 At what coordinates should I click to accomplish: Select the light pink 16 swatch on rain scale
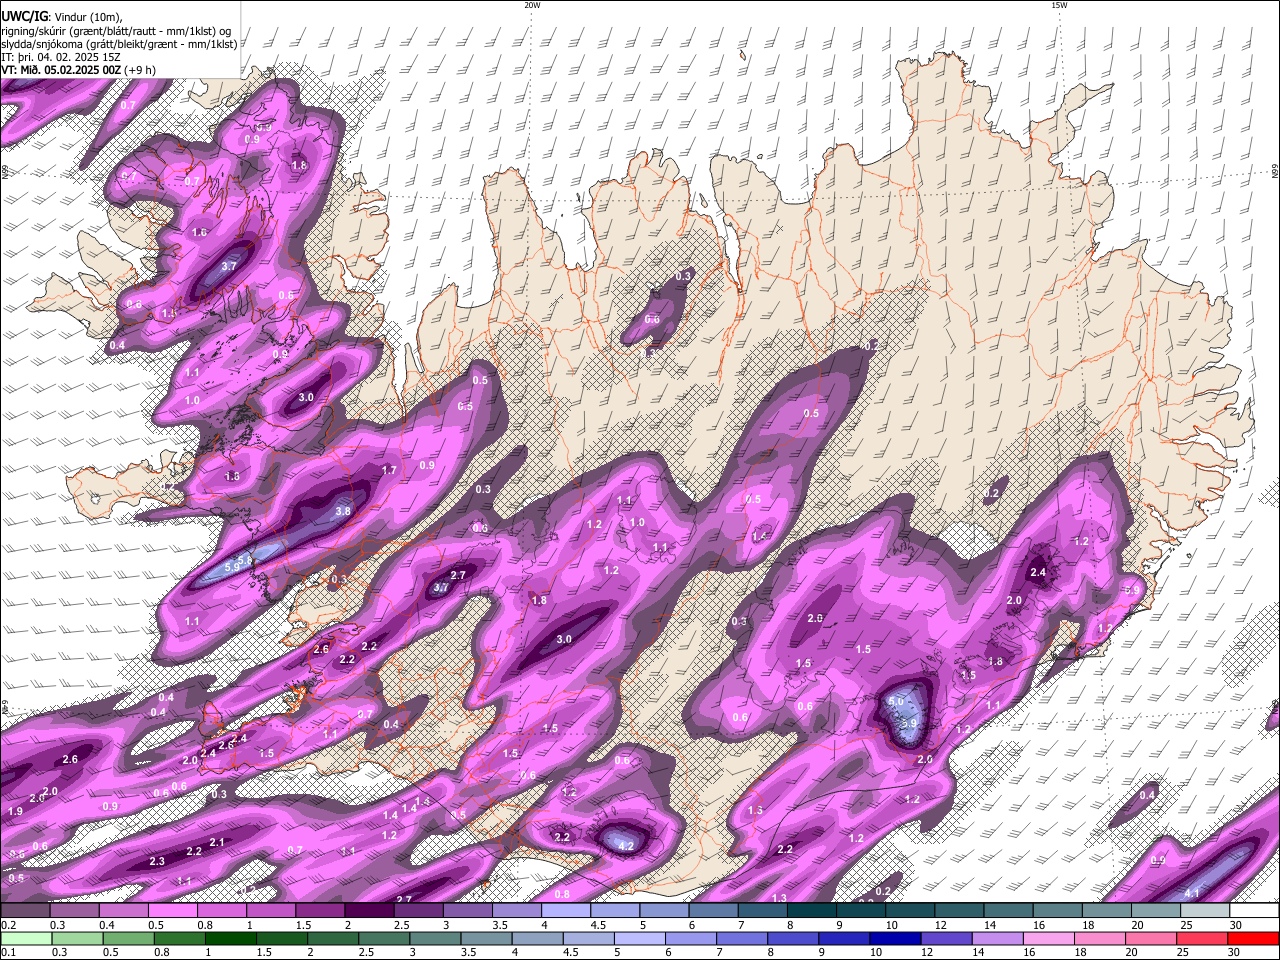pos(1047,938)
